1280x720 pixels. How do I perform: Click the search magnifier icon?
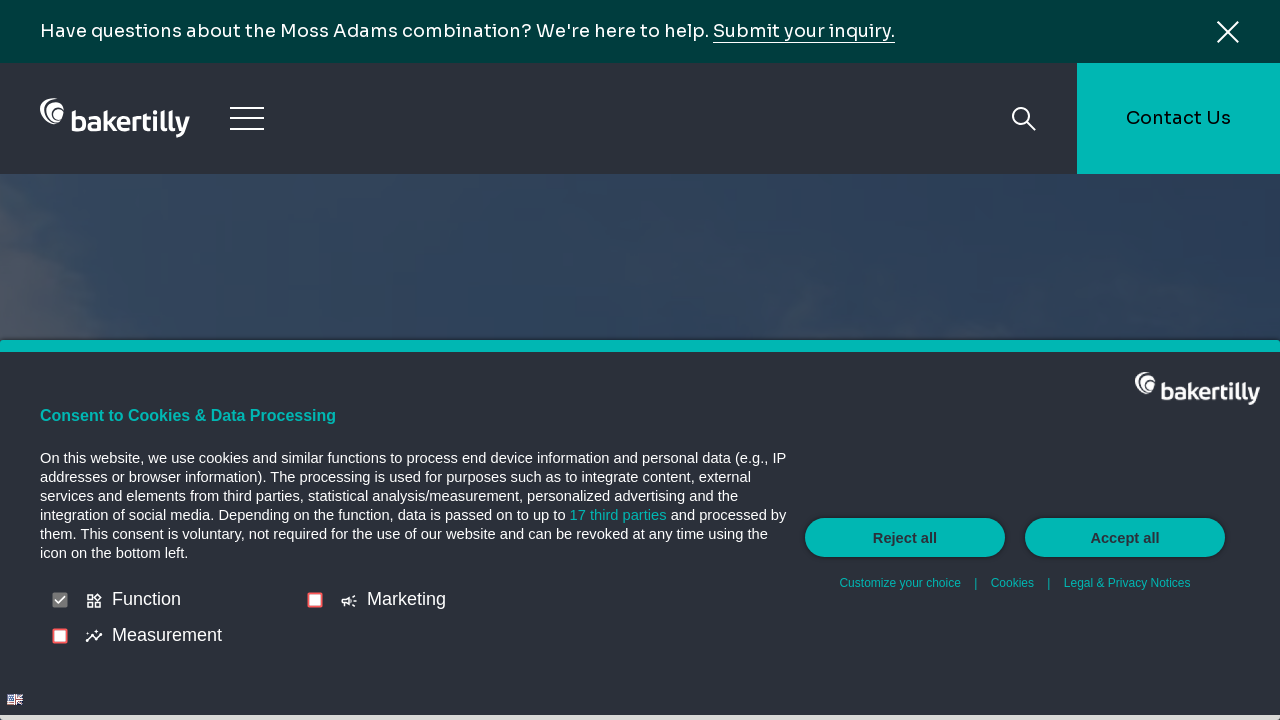pyautogui.click(x=1023, y=119)
